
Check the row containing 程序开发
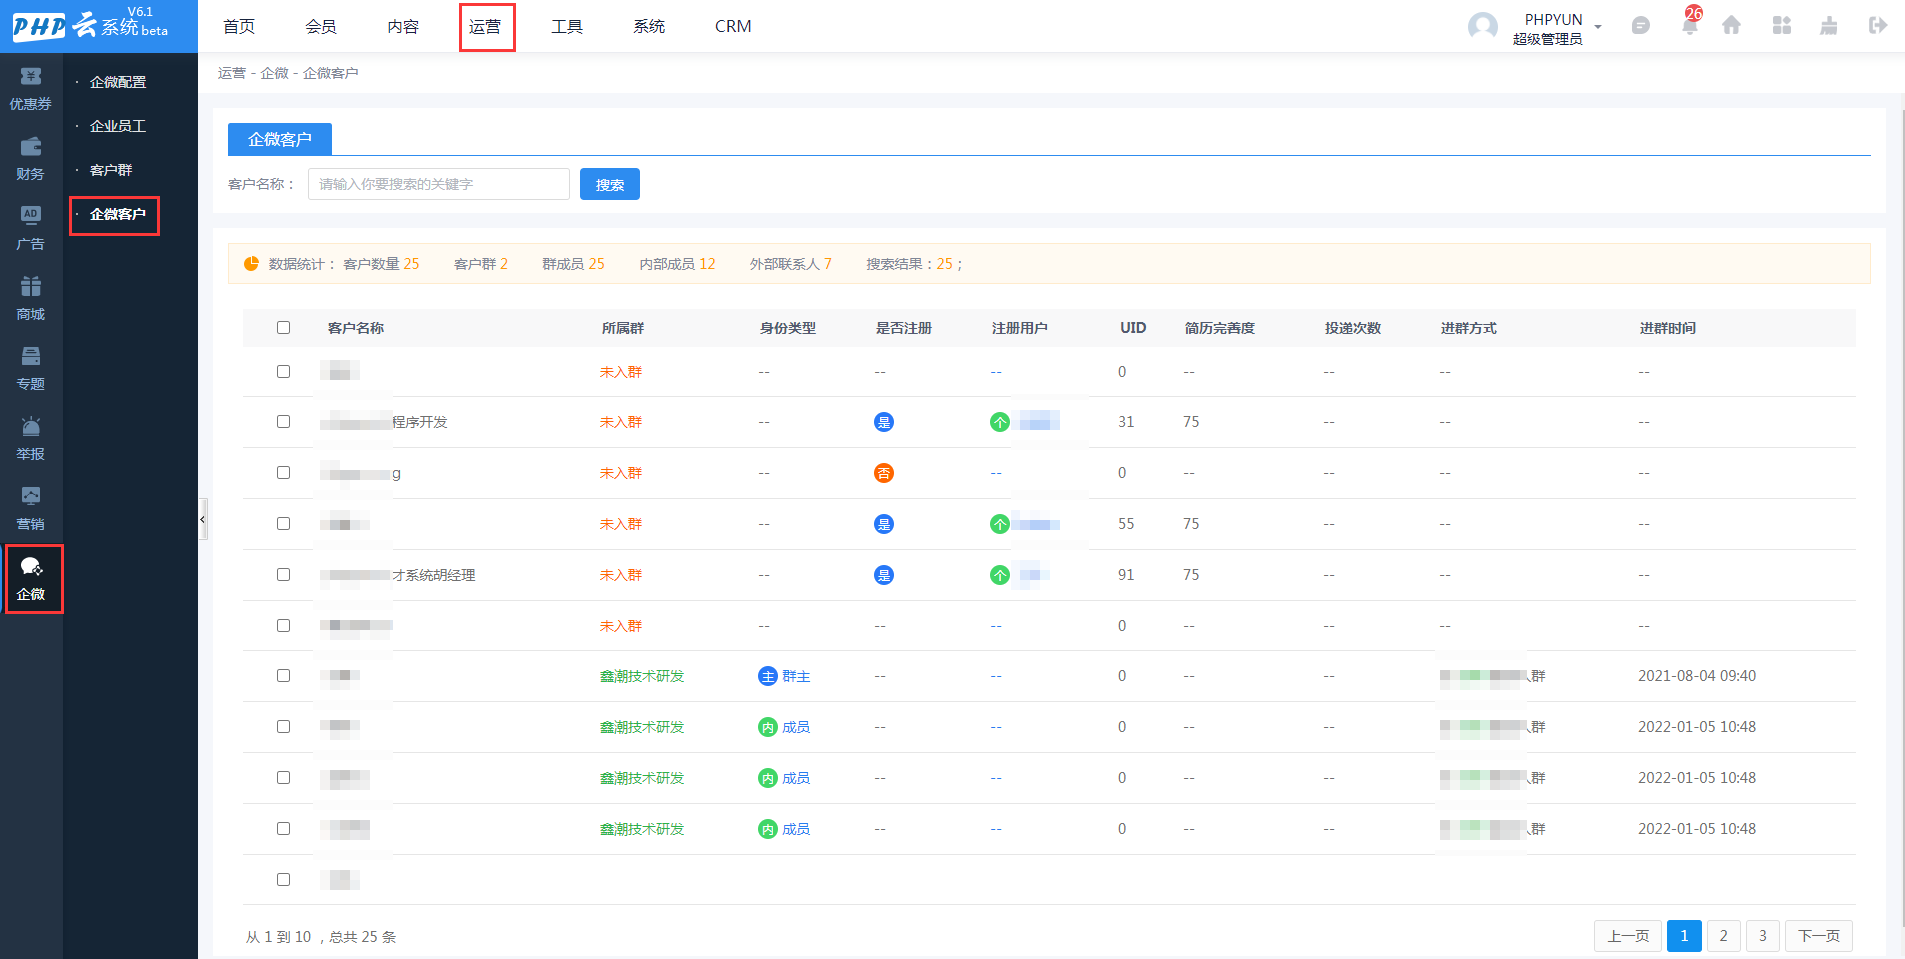[x=283, y=422]
